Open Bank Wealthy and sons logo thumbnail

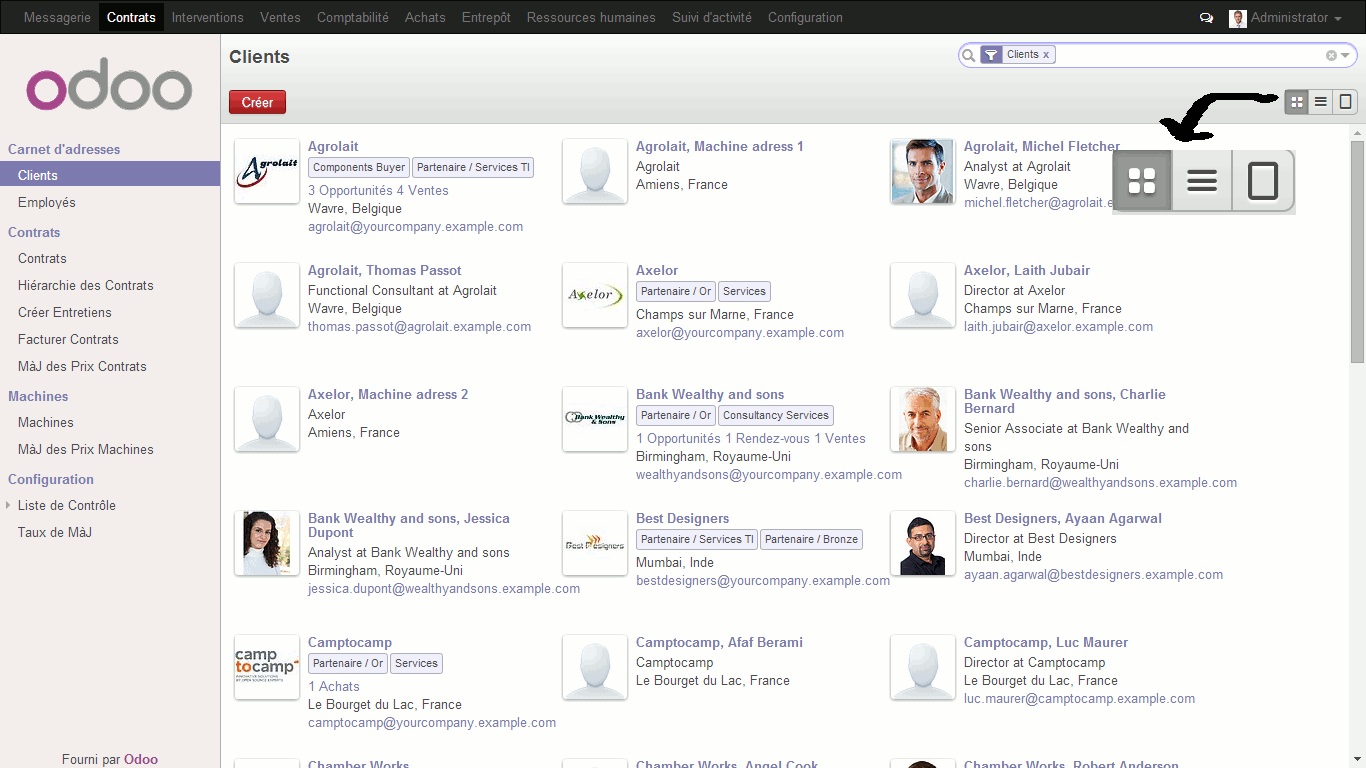pos(595,419)
